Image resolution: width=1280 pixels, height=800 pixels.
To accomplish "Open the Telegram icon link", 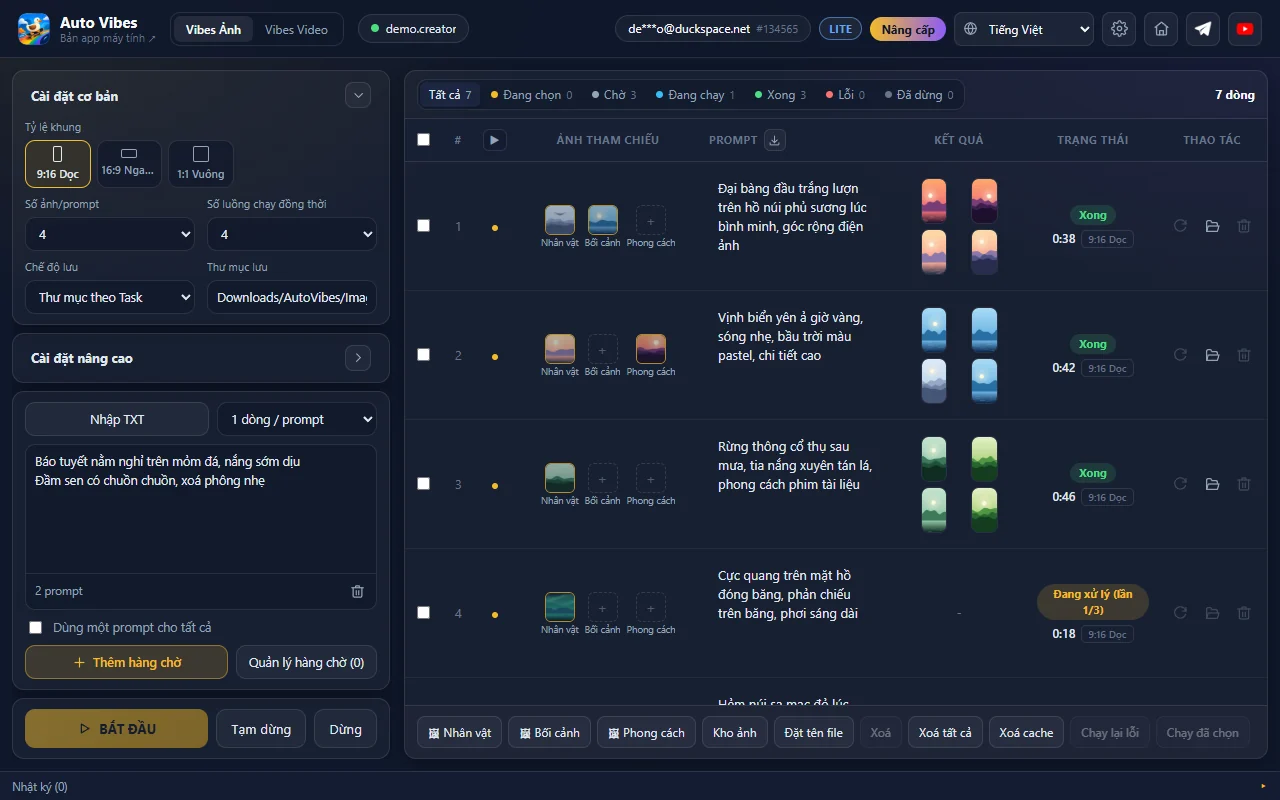I will (x=1203, y=29).
